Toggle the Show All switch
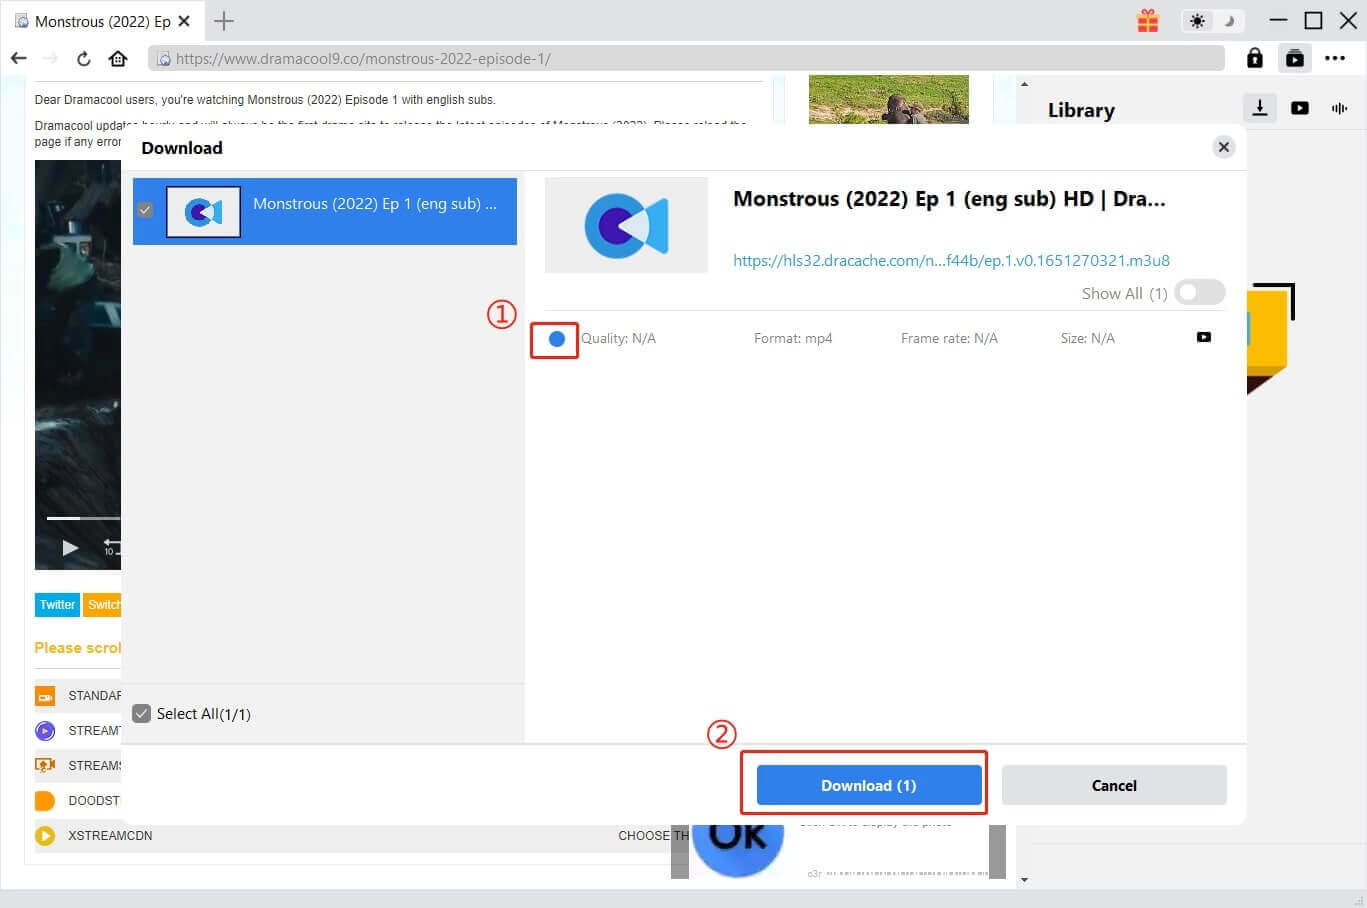This screenshot has height=908, width=1367. click(1199, 293)
